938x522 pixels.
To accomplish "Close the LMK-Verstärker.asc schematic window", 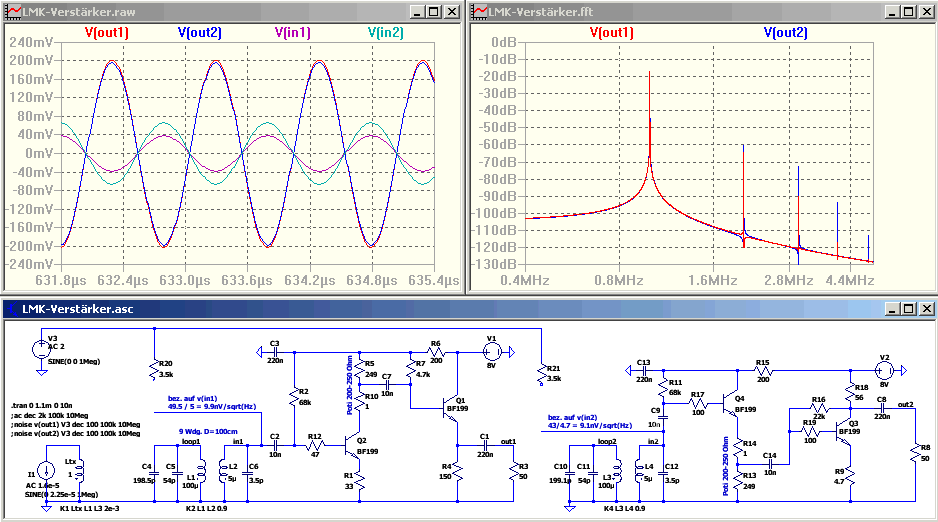I will tap(927, 309).
